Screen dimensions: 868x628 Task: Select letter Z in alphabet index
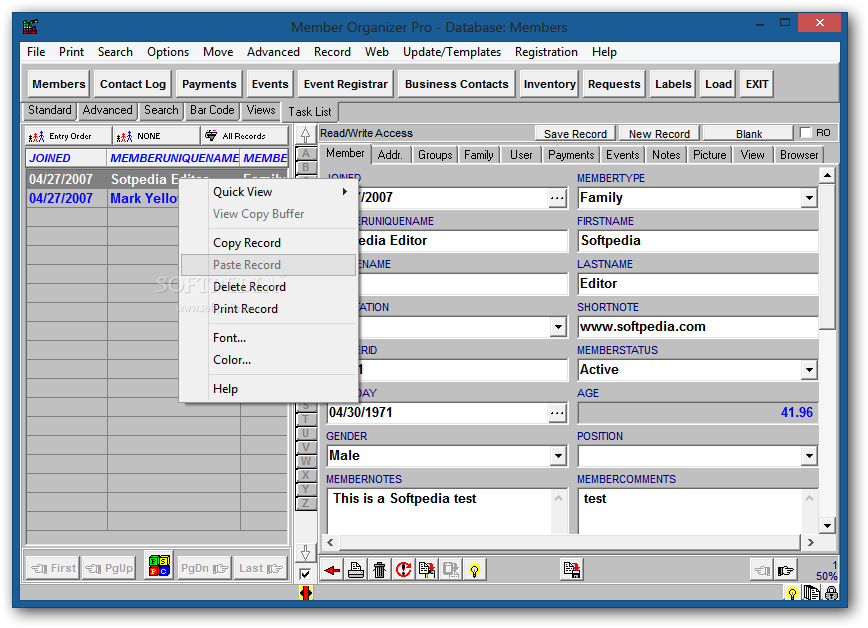306,503
